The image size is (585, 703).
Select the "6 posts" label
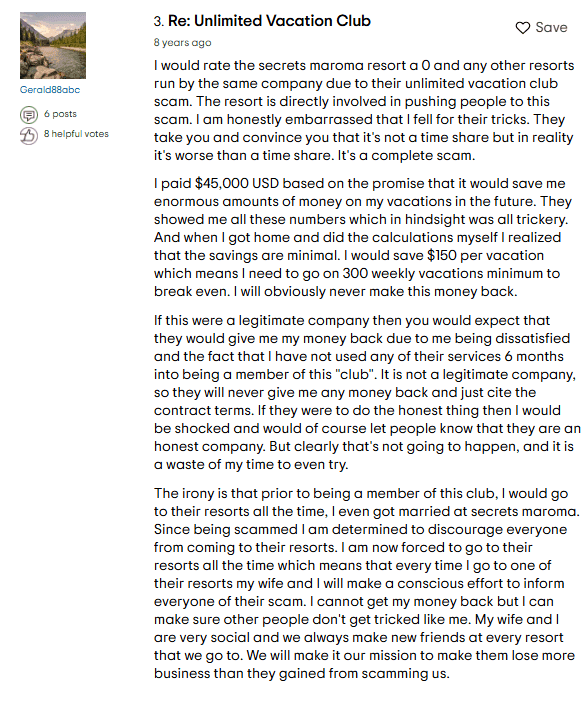[x=60, y=114]
